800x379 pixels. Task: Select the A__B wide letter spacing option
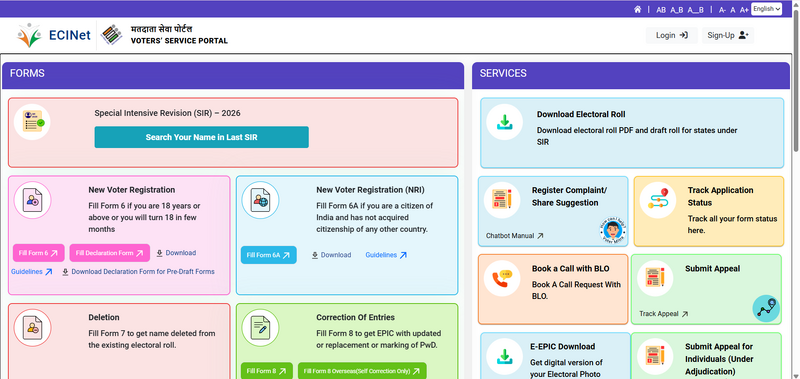tap(695, 10)
